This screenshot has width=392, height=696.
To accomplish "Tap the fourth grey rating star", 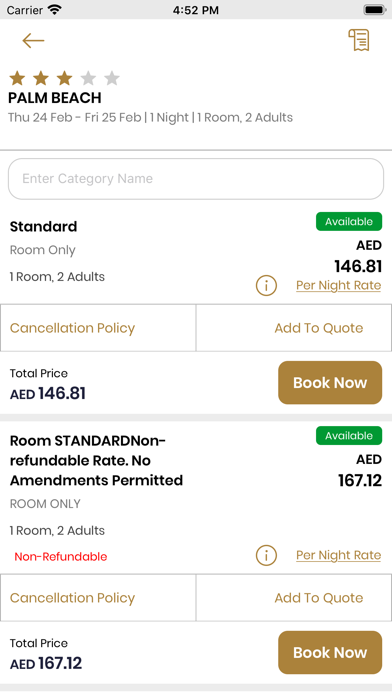I will [88, 79].
